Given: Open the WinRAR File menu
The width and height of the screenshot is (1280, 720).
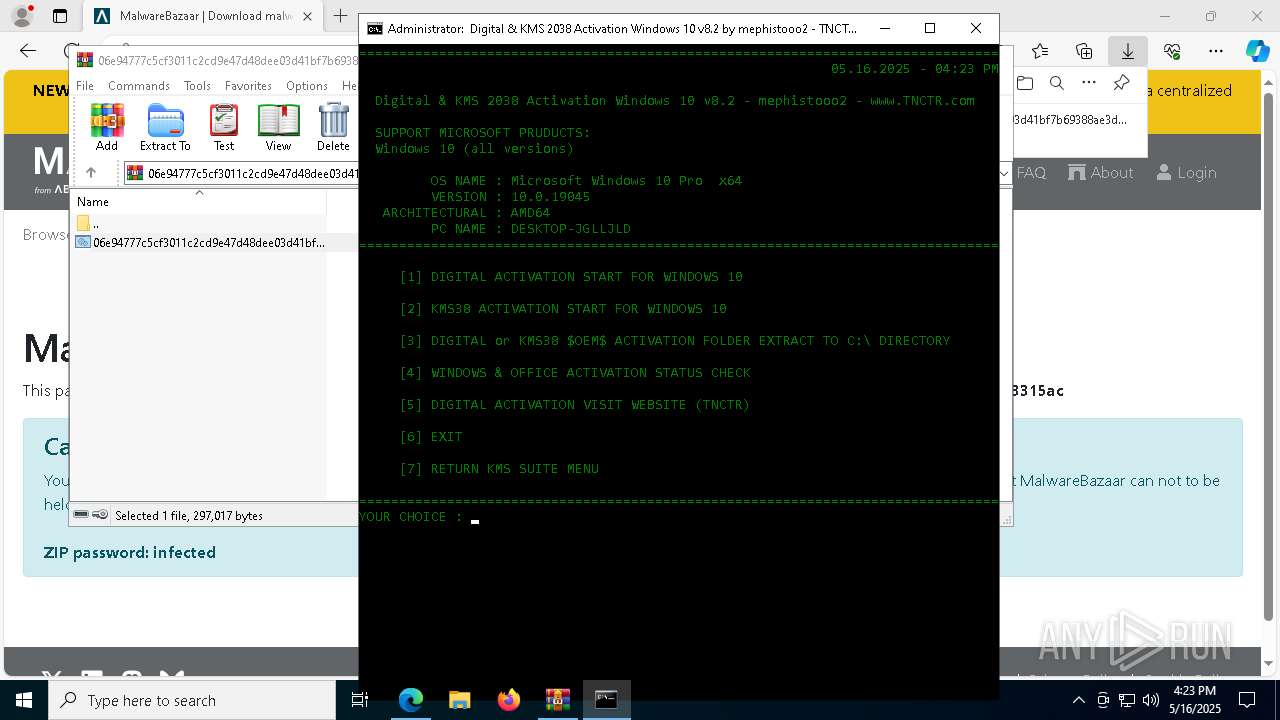Looking at the screenshot, I should (85, 86).
